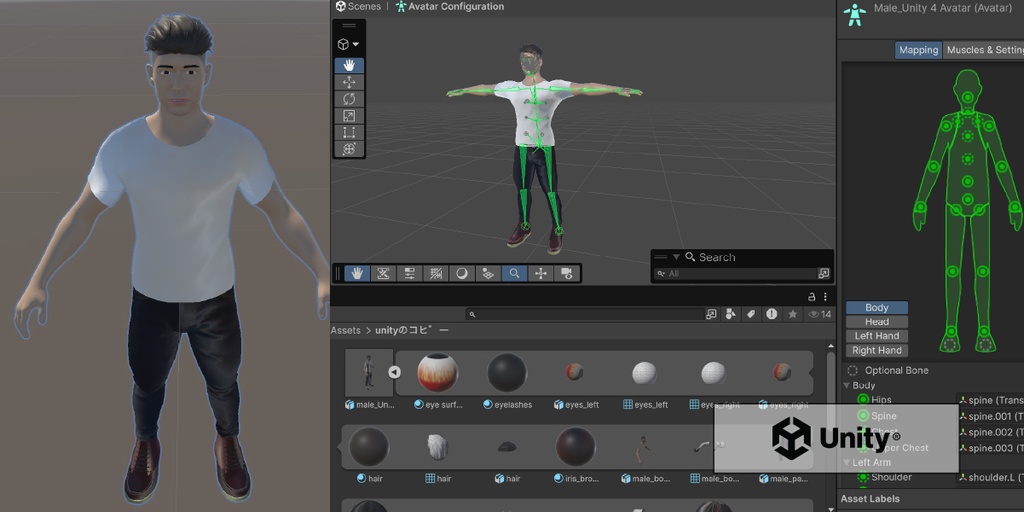Select the Rotate tool in tools overlay
The image size is (1024, 512).
tap(349, 99)
